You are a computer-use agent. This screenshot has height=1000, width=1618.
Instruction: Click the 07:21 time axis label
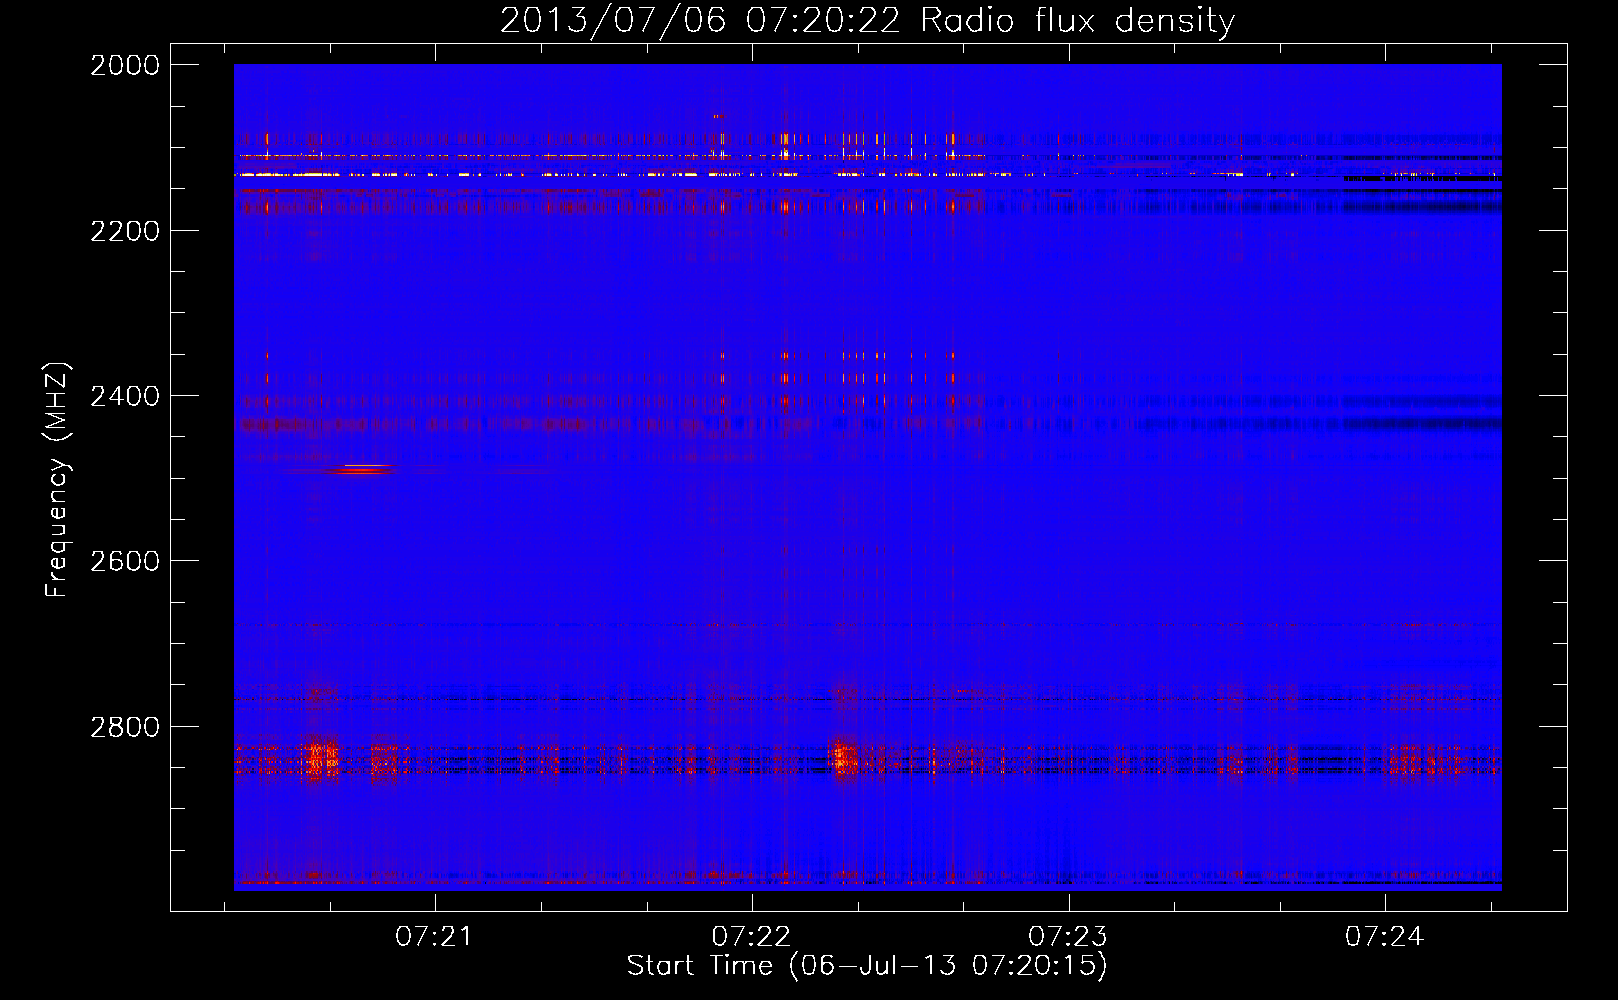(434, 937)
